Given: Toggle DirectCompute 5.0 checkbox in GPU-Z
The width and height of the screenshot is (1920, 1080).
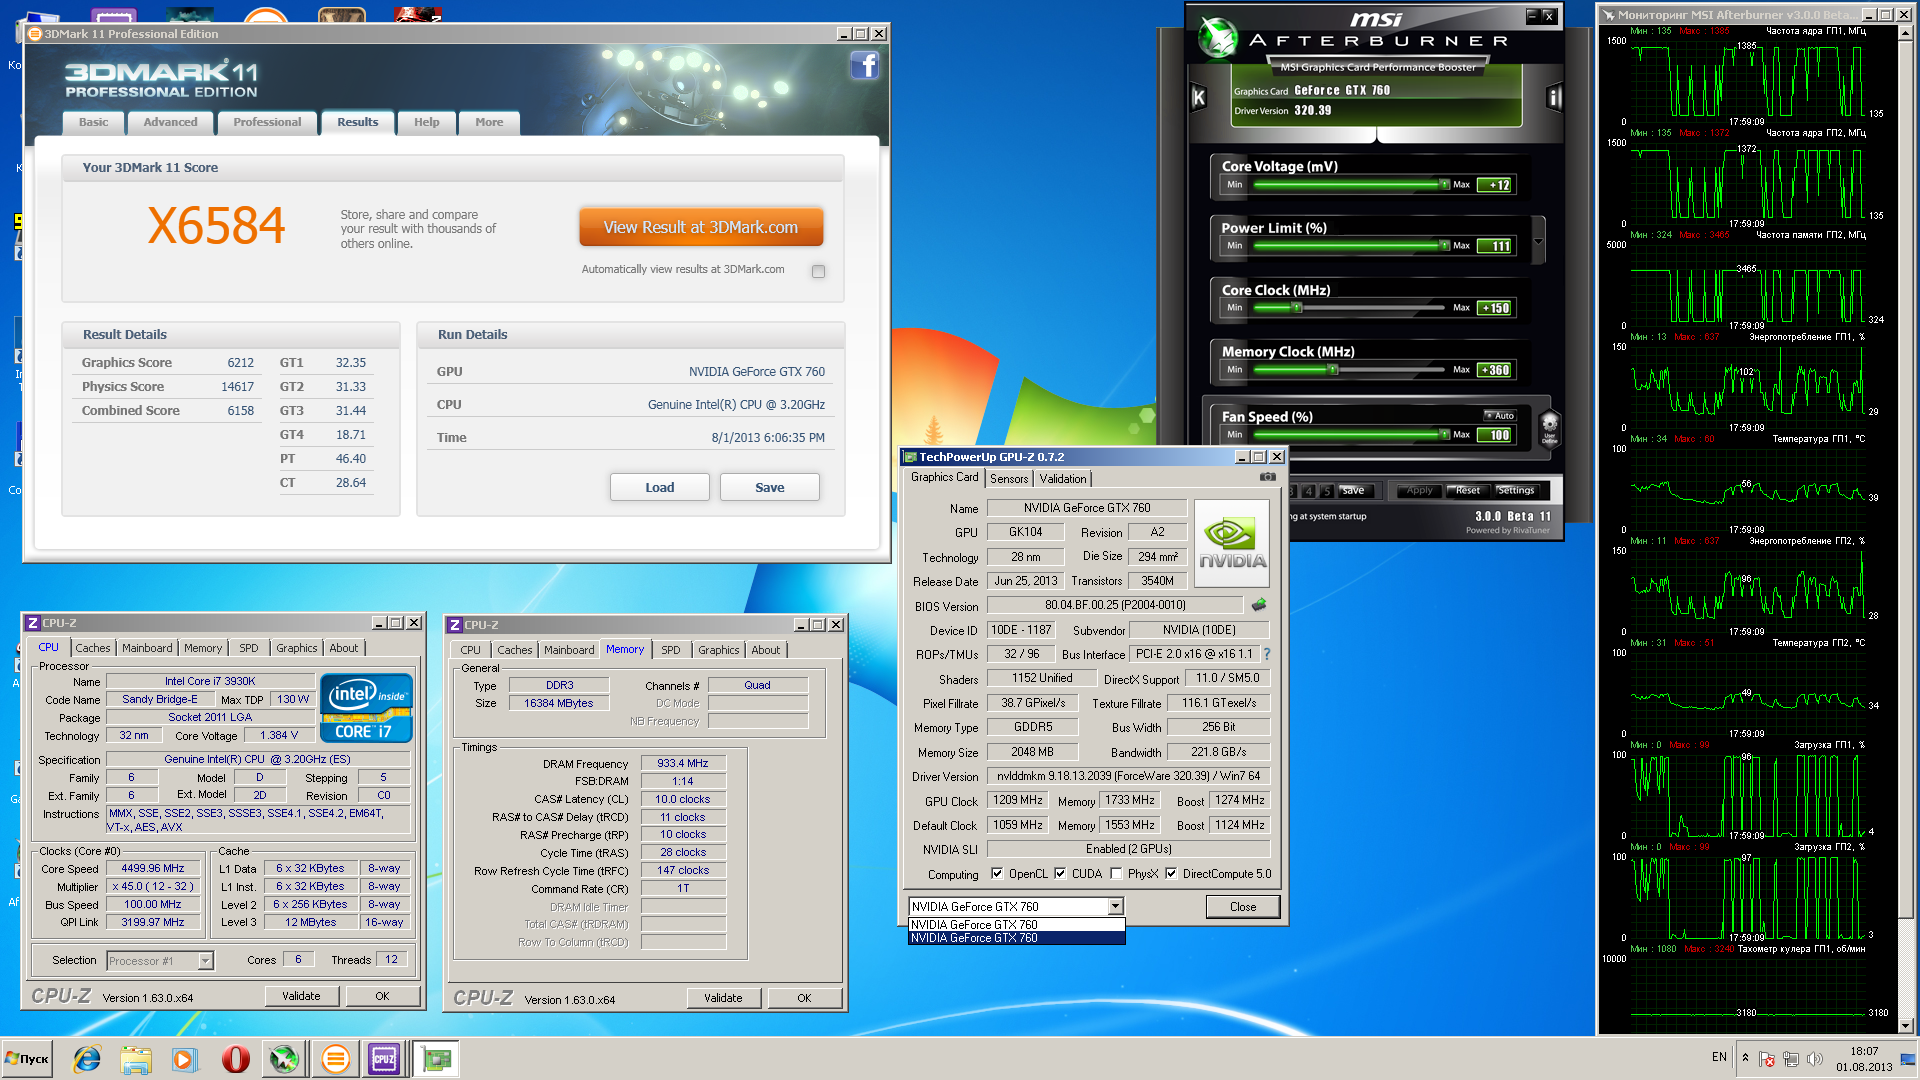Looking at the screenshot, I should [x=1171, y=874].
